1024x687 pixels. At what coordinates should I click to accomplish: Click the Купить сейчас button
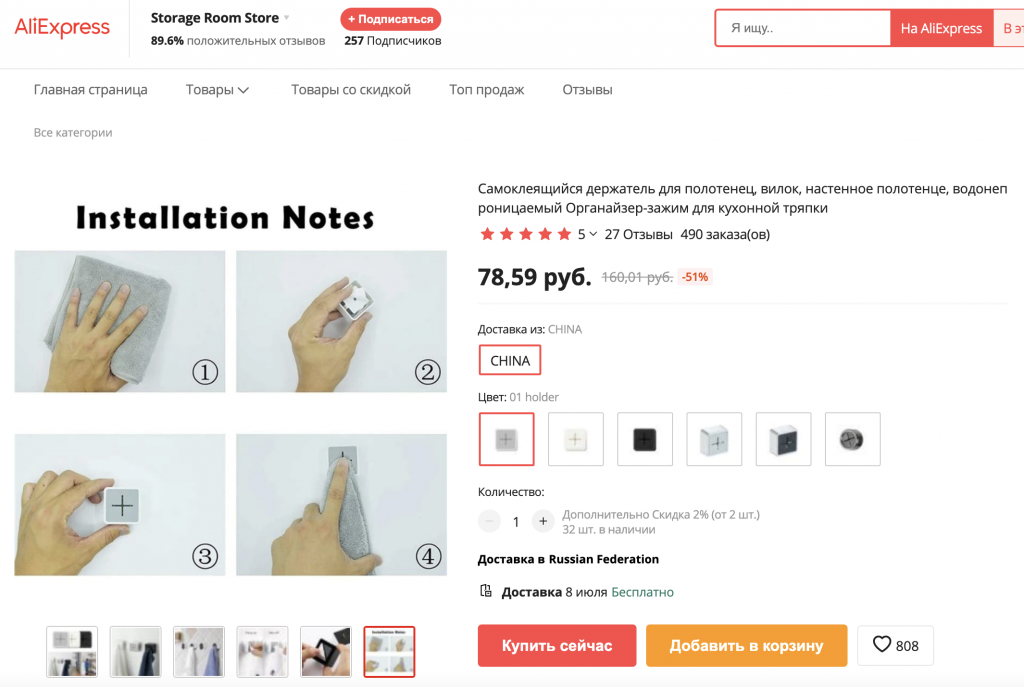pos(557,646)
